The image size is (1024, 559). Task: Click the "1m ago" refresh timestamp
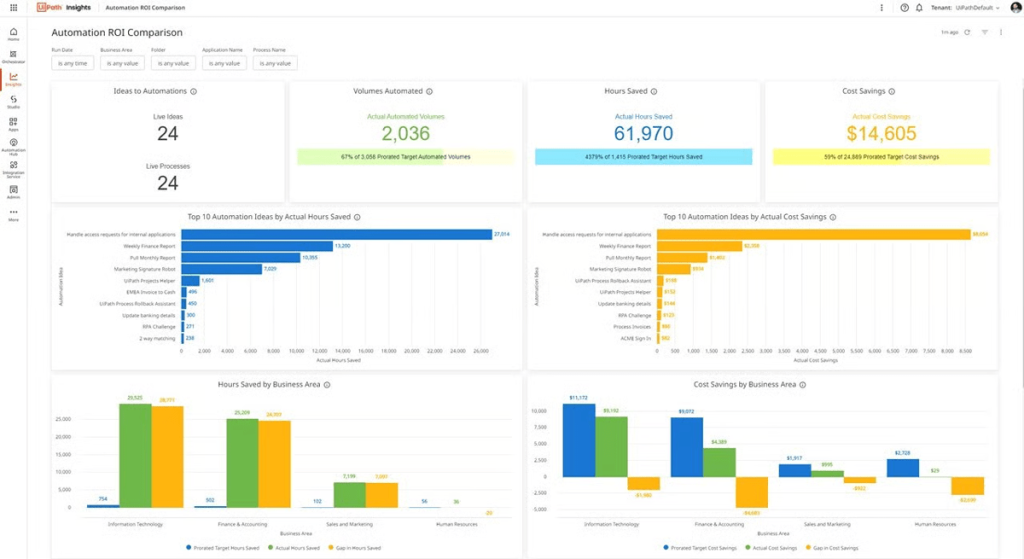(x=950, y=32)
